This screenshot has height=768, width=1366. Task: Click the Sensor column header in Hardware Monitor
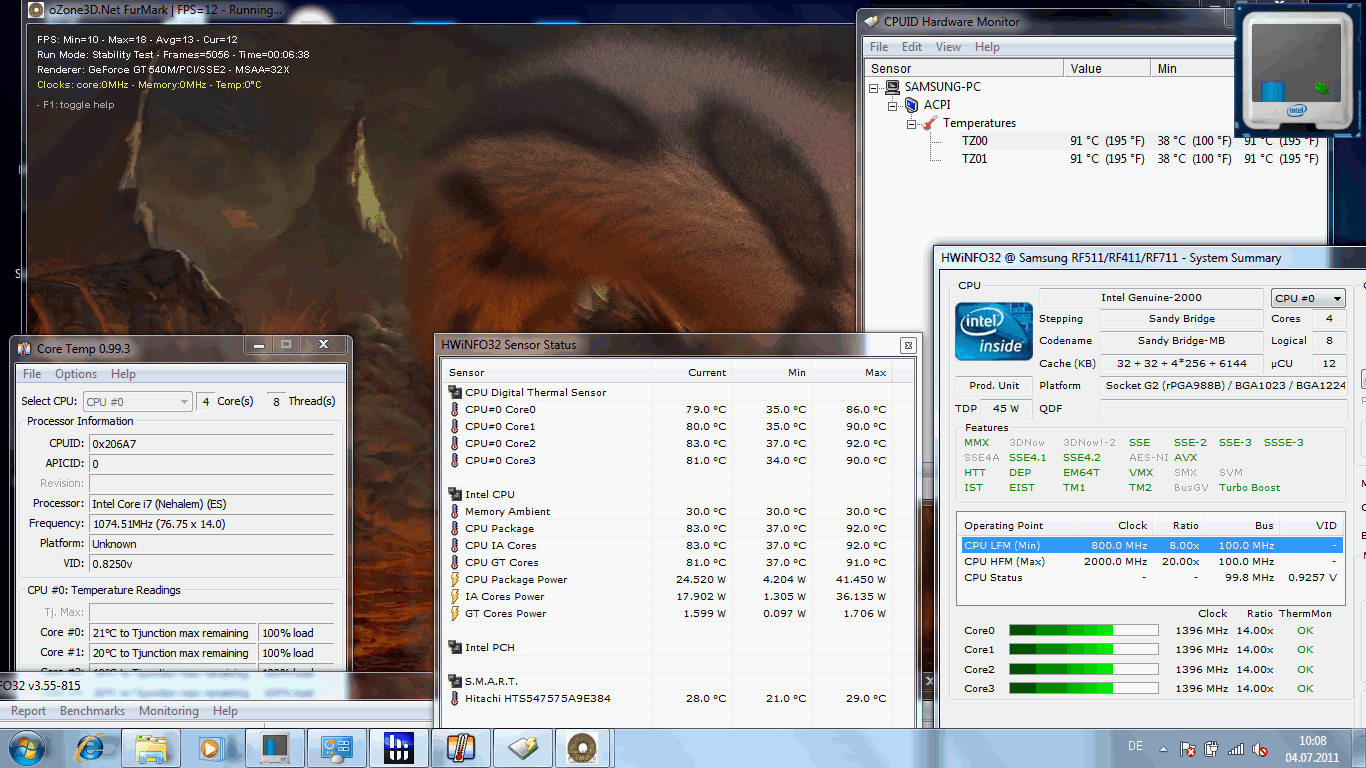(x=964, y=68)
